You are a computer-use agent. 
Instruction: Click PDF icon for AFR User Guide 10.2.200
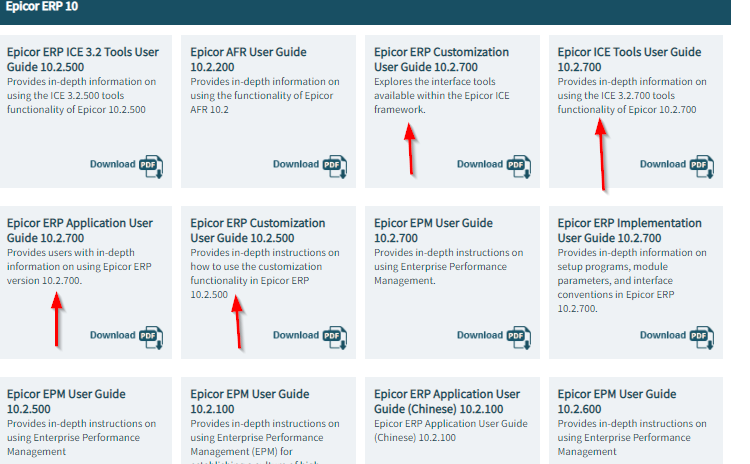pos(335,166)
